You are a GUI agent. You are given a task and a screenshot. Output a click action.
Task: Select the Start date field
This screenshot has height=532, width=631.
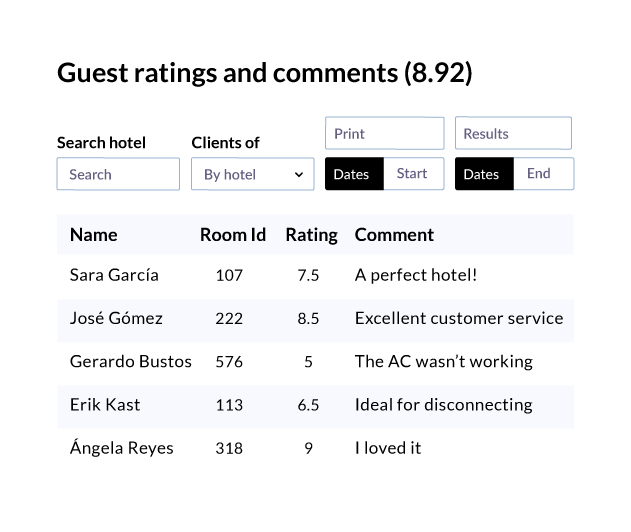[x=414, y=173]
